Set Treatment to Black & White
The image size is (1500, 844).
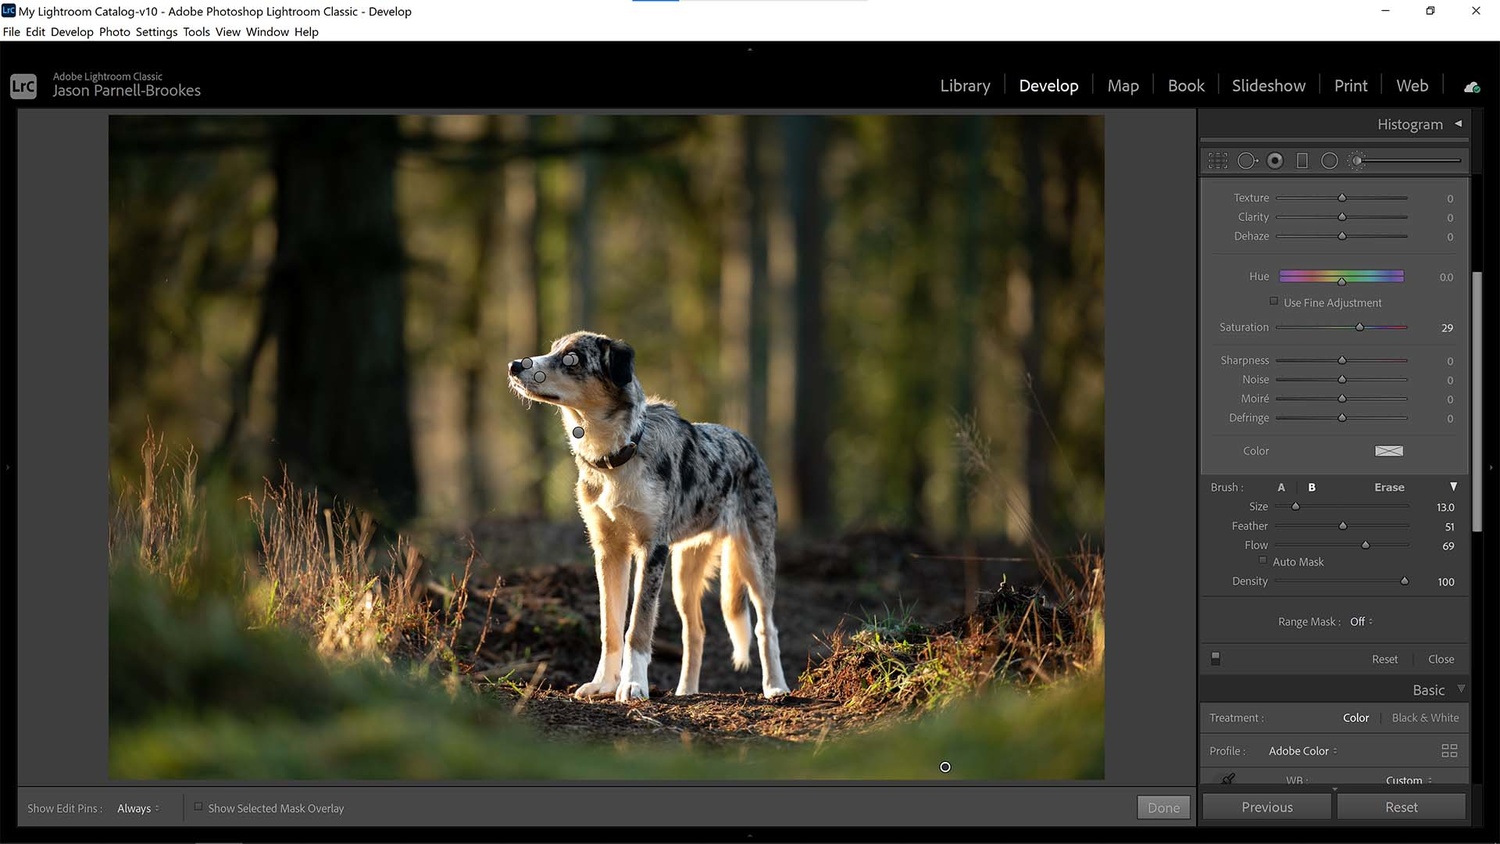(1425, 718)
